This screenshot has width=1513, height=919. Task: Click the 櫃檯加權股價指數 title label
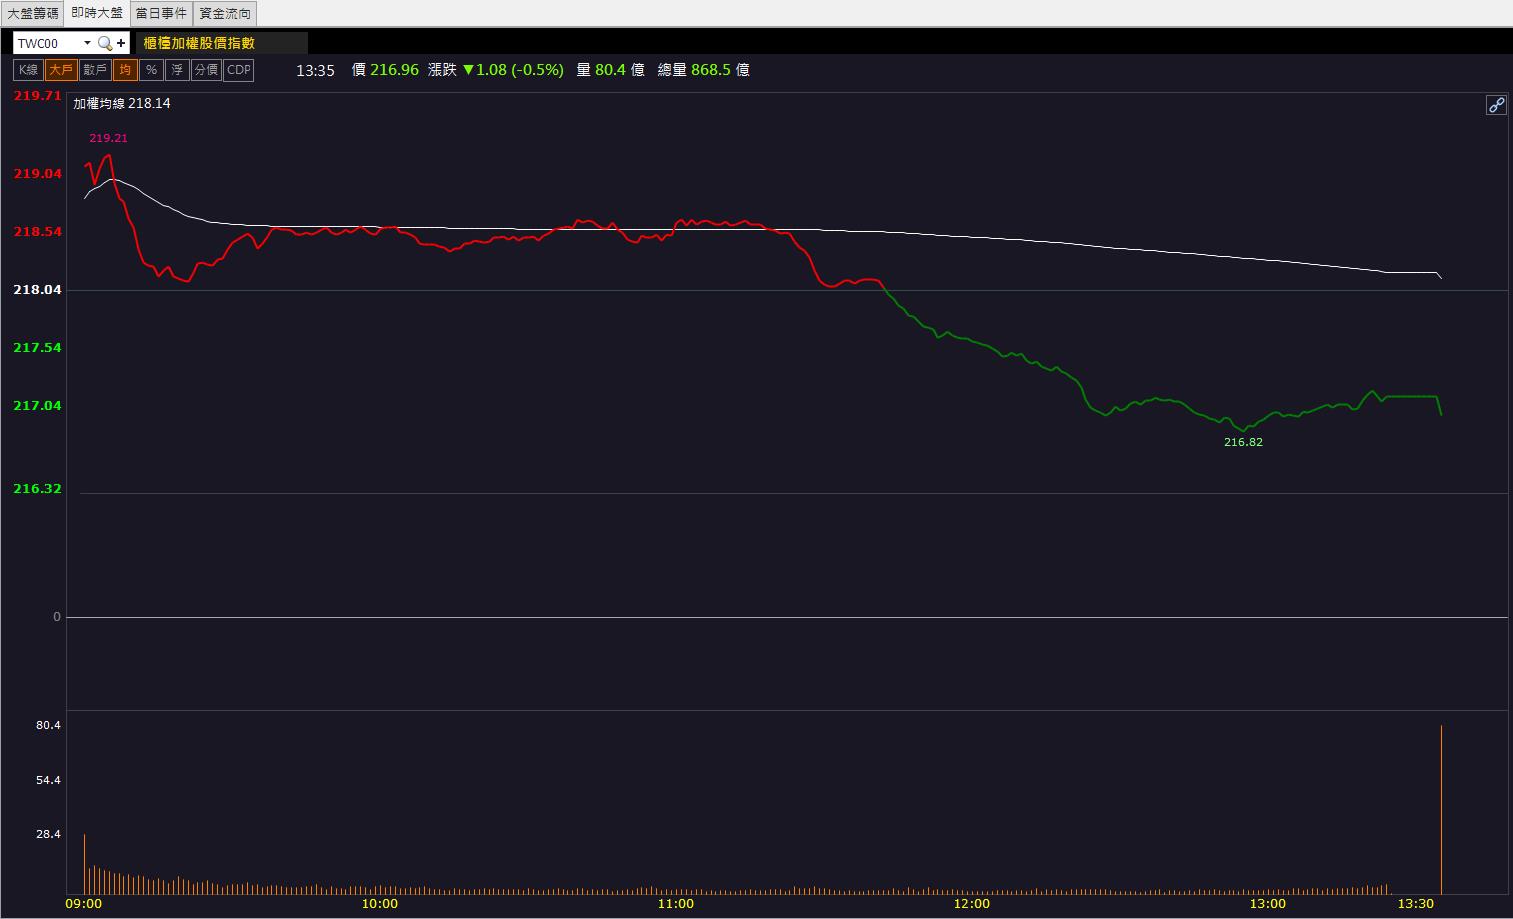(x=199, y=43)
